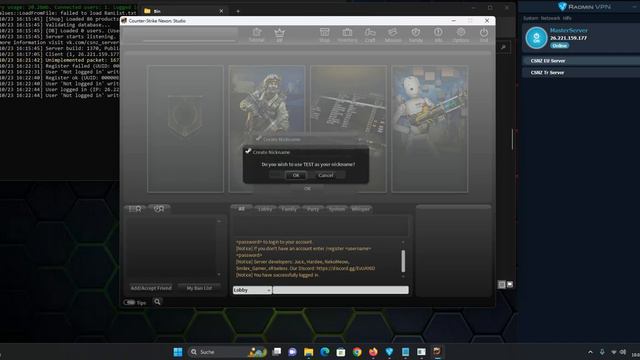Screen dimensions: 640x360
Task: Open Microsoft Edge from taskbar
Action: pos(325,352)
